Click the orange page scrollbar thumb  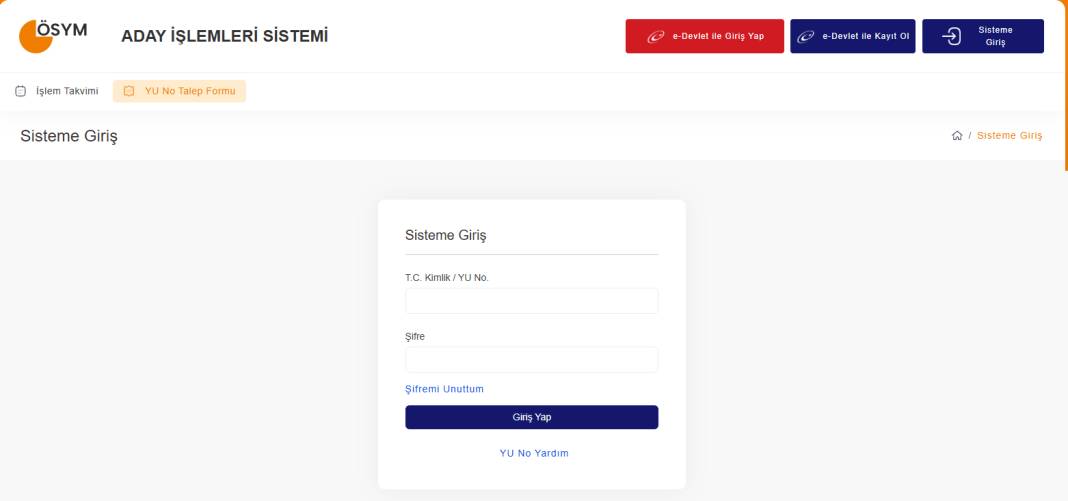click(x=1065, y=85)
